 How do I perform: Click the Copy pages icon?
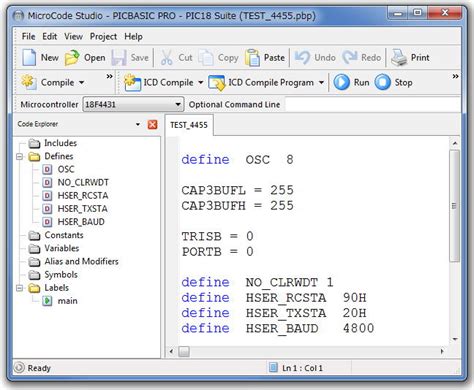(x=206, y=57)
